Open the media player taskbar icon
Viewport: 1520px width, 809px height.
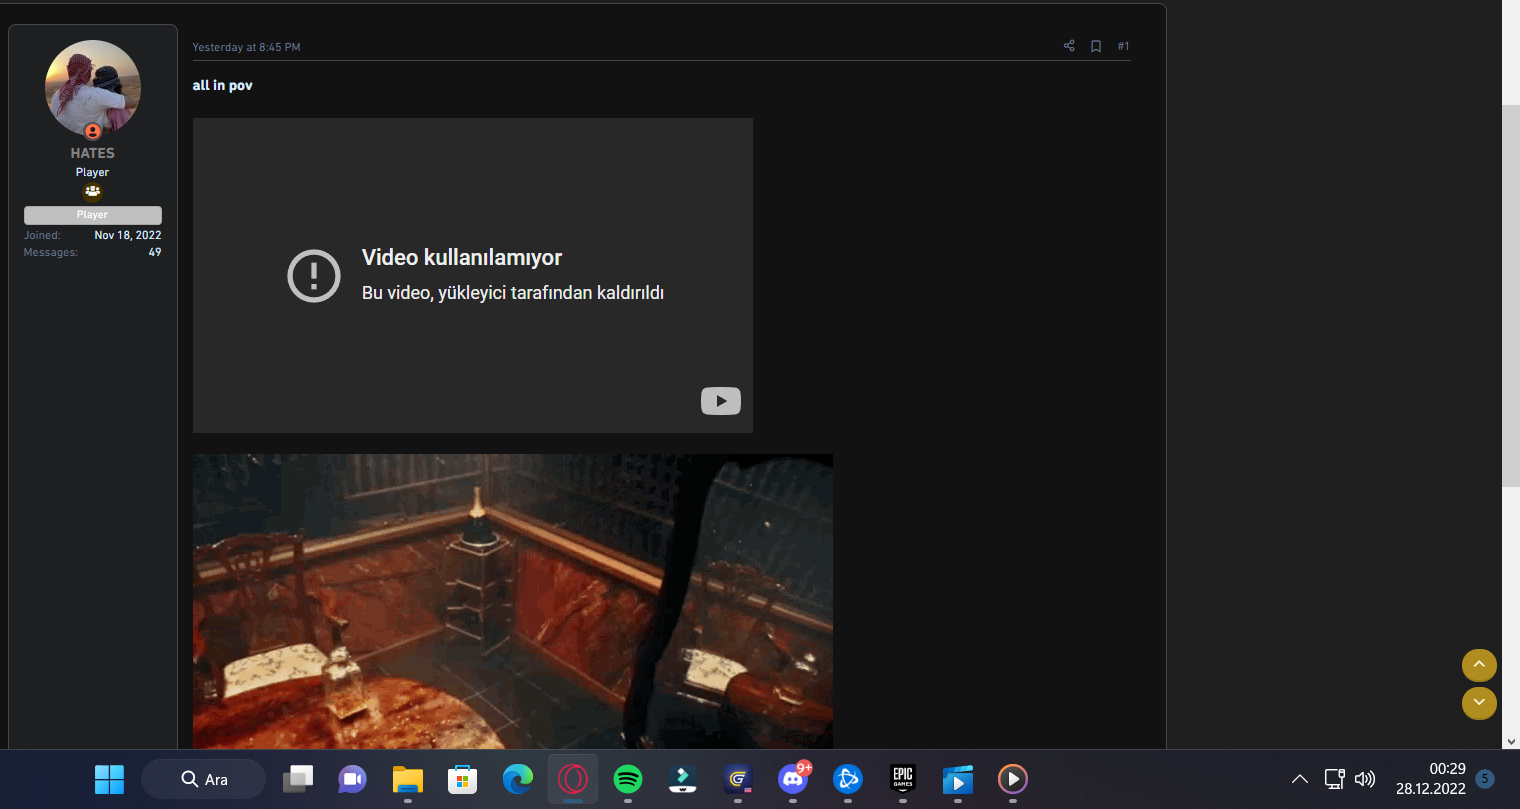1013,779
